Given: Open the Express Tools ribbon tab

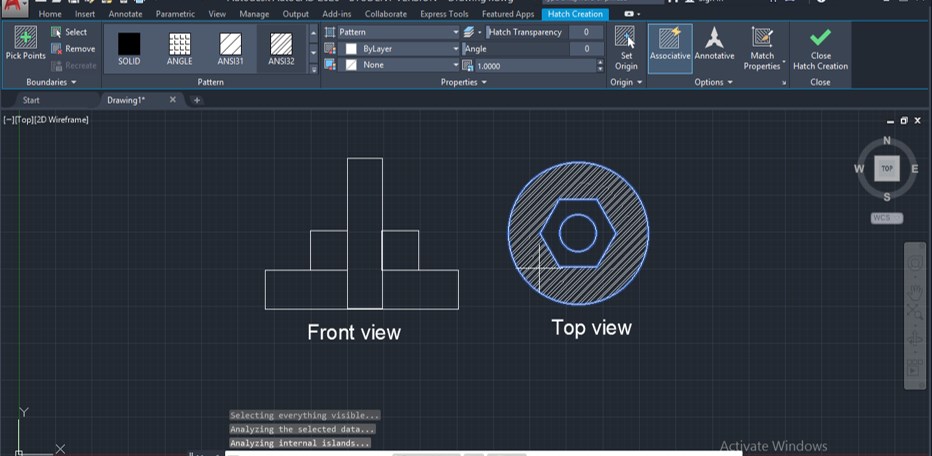Looking at the screenshot, I should [x=444, y=14].
